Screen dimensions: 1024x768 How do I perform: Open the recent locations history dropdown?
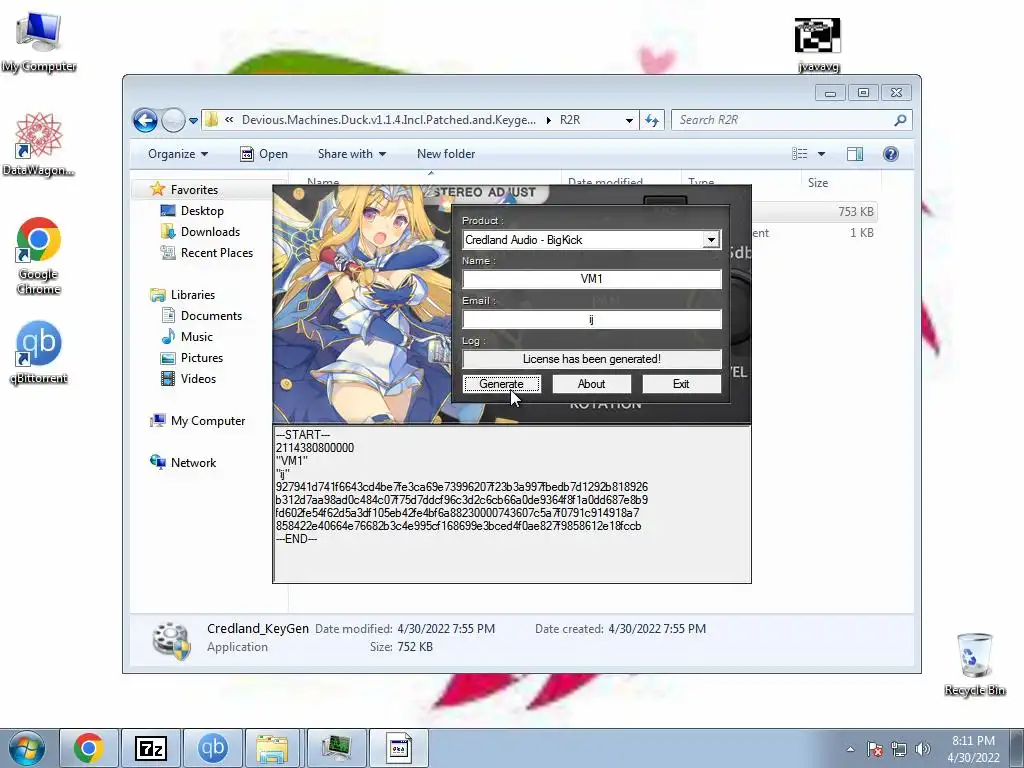193,121
